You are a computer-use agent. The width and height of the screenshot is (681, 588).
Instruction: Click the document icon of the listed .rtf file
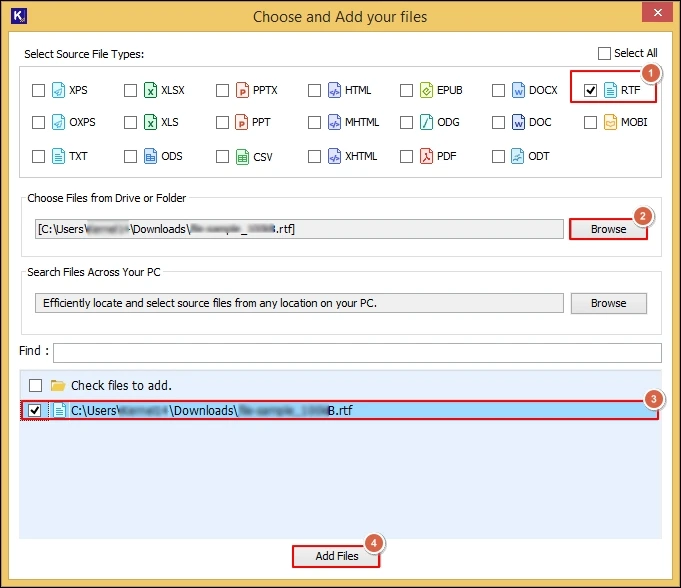pyautogui.click(x=59, y=410)
